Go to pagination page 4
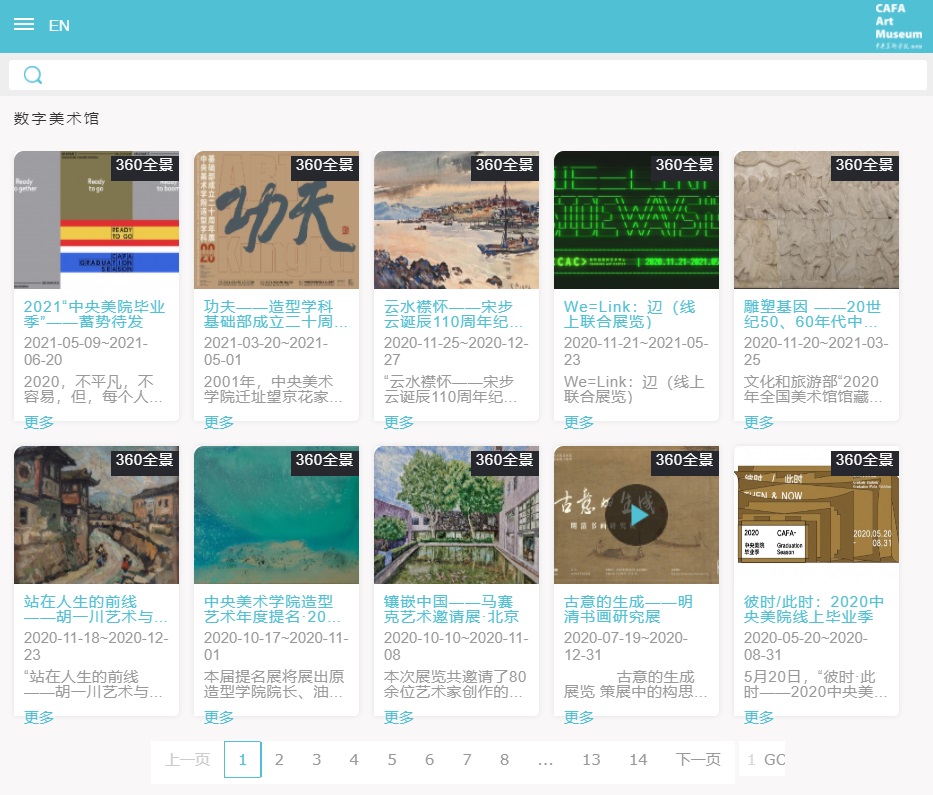The height and width of the screenshot is (795, 933). click(x=354, y=760)
